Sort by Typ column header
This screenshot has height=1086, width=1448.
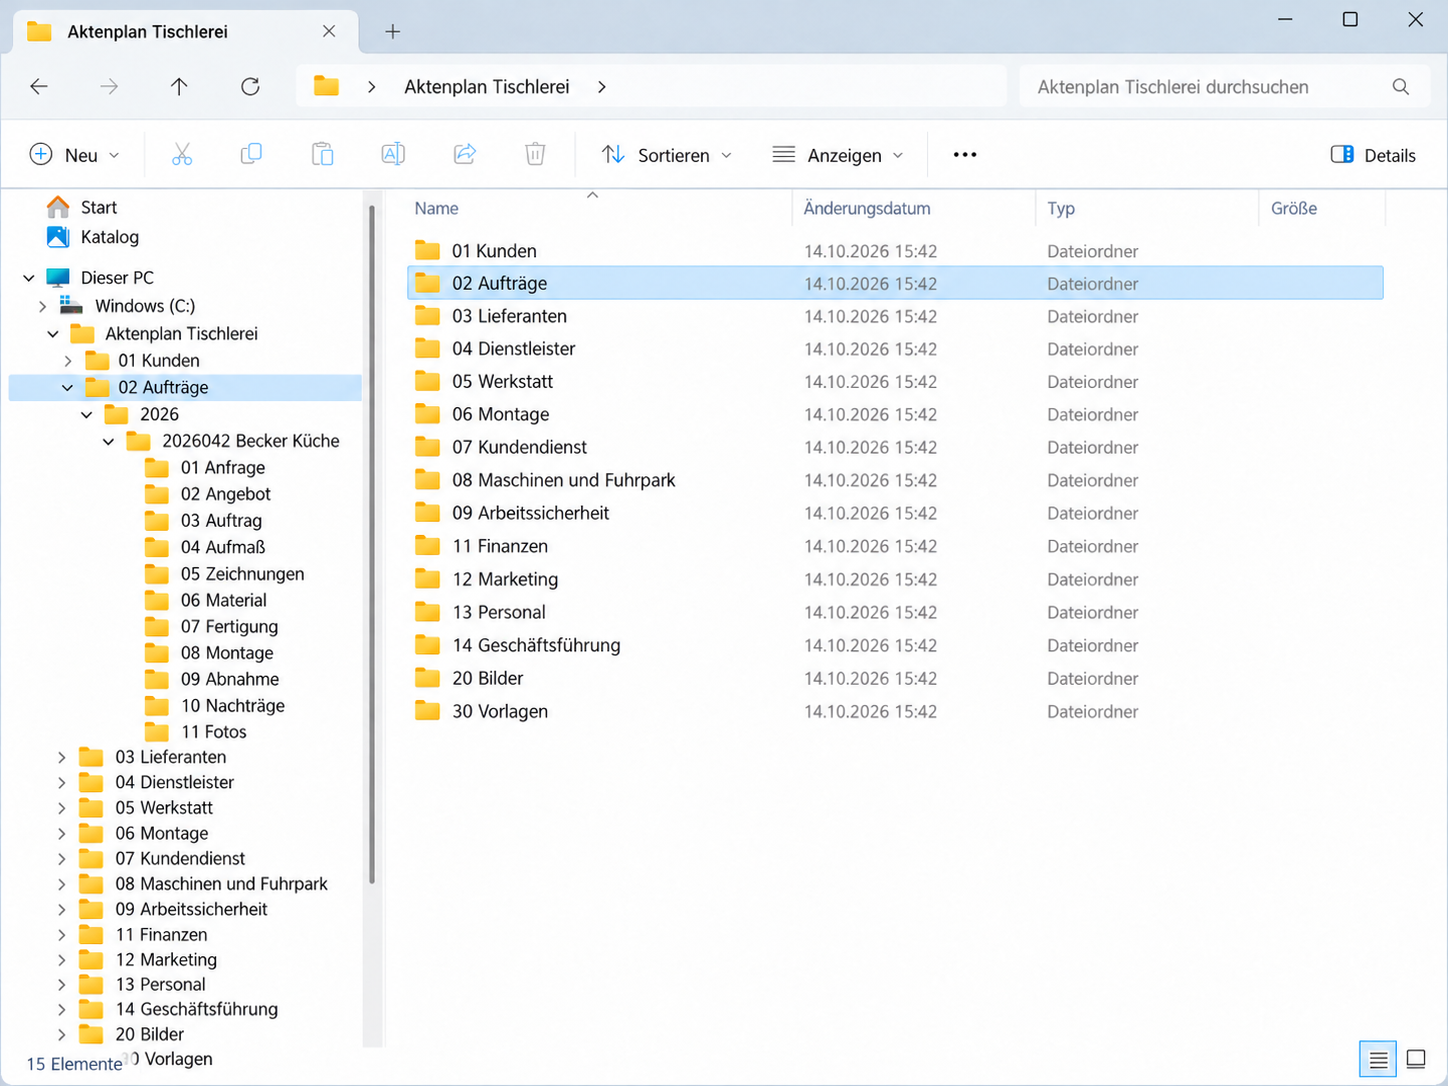(1061, 209)
